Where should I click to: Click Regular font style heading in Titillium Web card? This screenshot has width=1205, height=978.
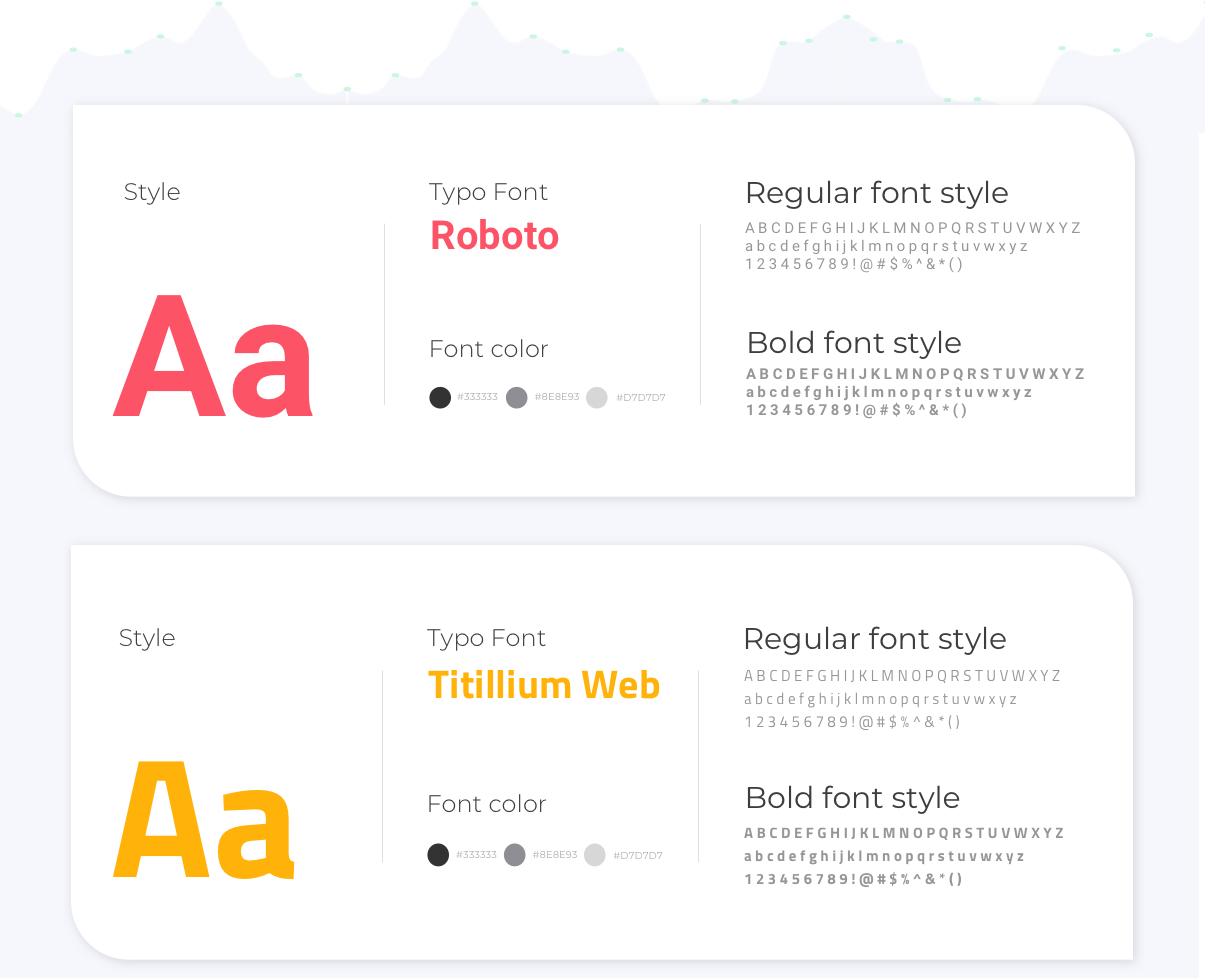tap(875, 639)
